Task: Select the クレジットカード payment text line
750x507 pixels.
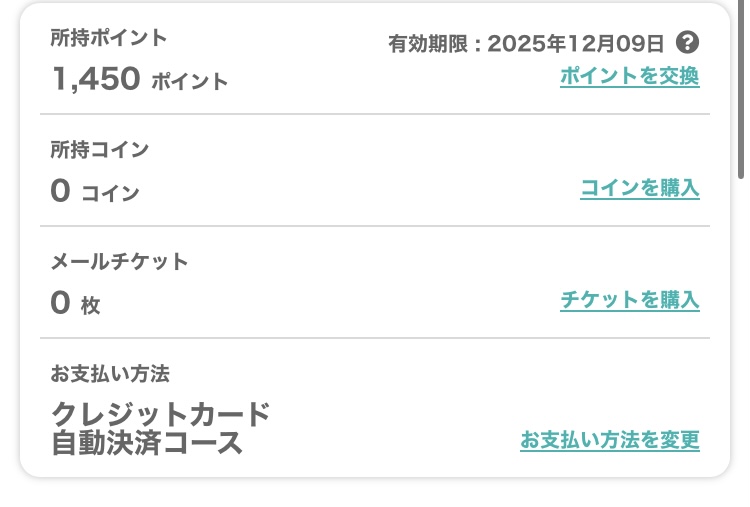Action: (161, 414)
